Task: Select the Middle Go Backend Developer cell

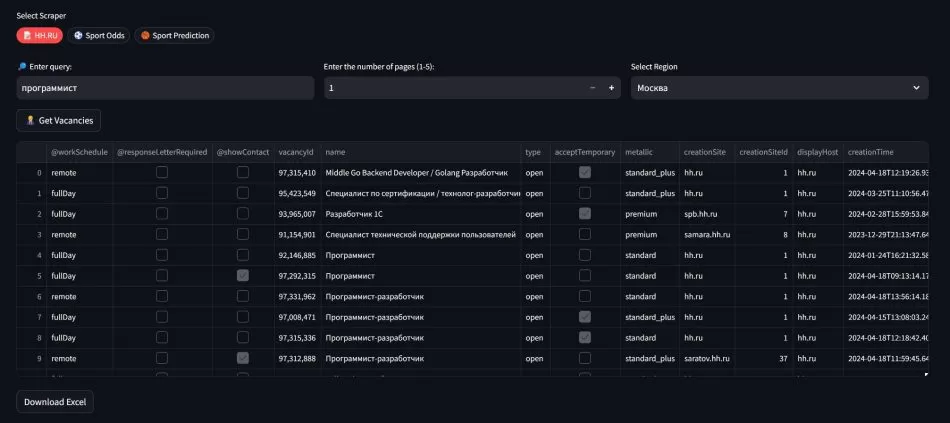Action: [420, 173]
